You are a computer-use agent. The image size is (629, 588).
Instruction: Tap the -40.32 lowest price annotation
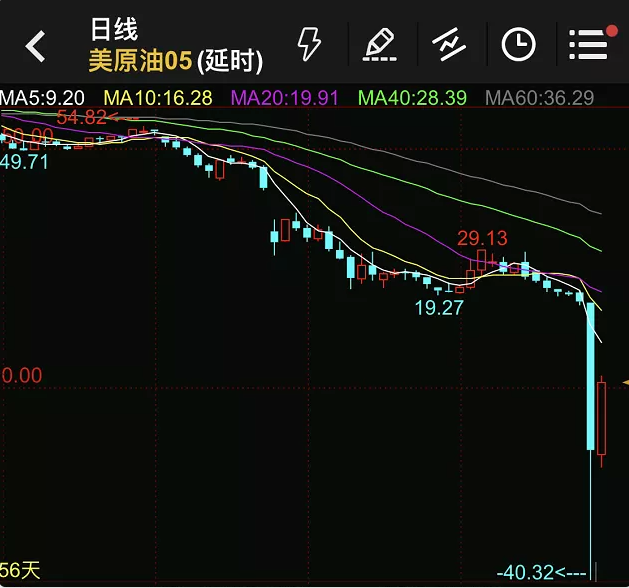click(530, 572)
